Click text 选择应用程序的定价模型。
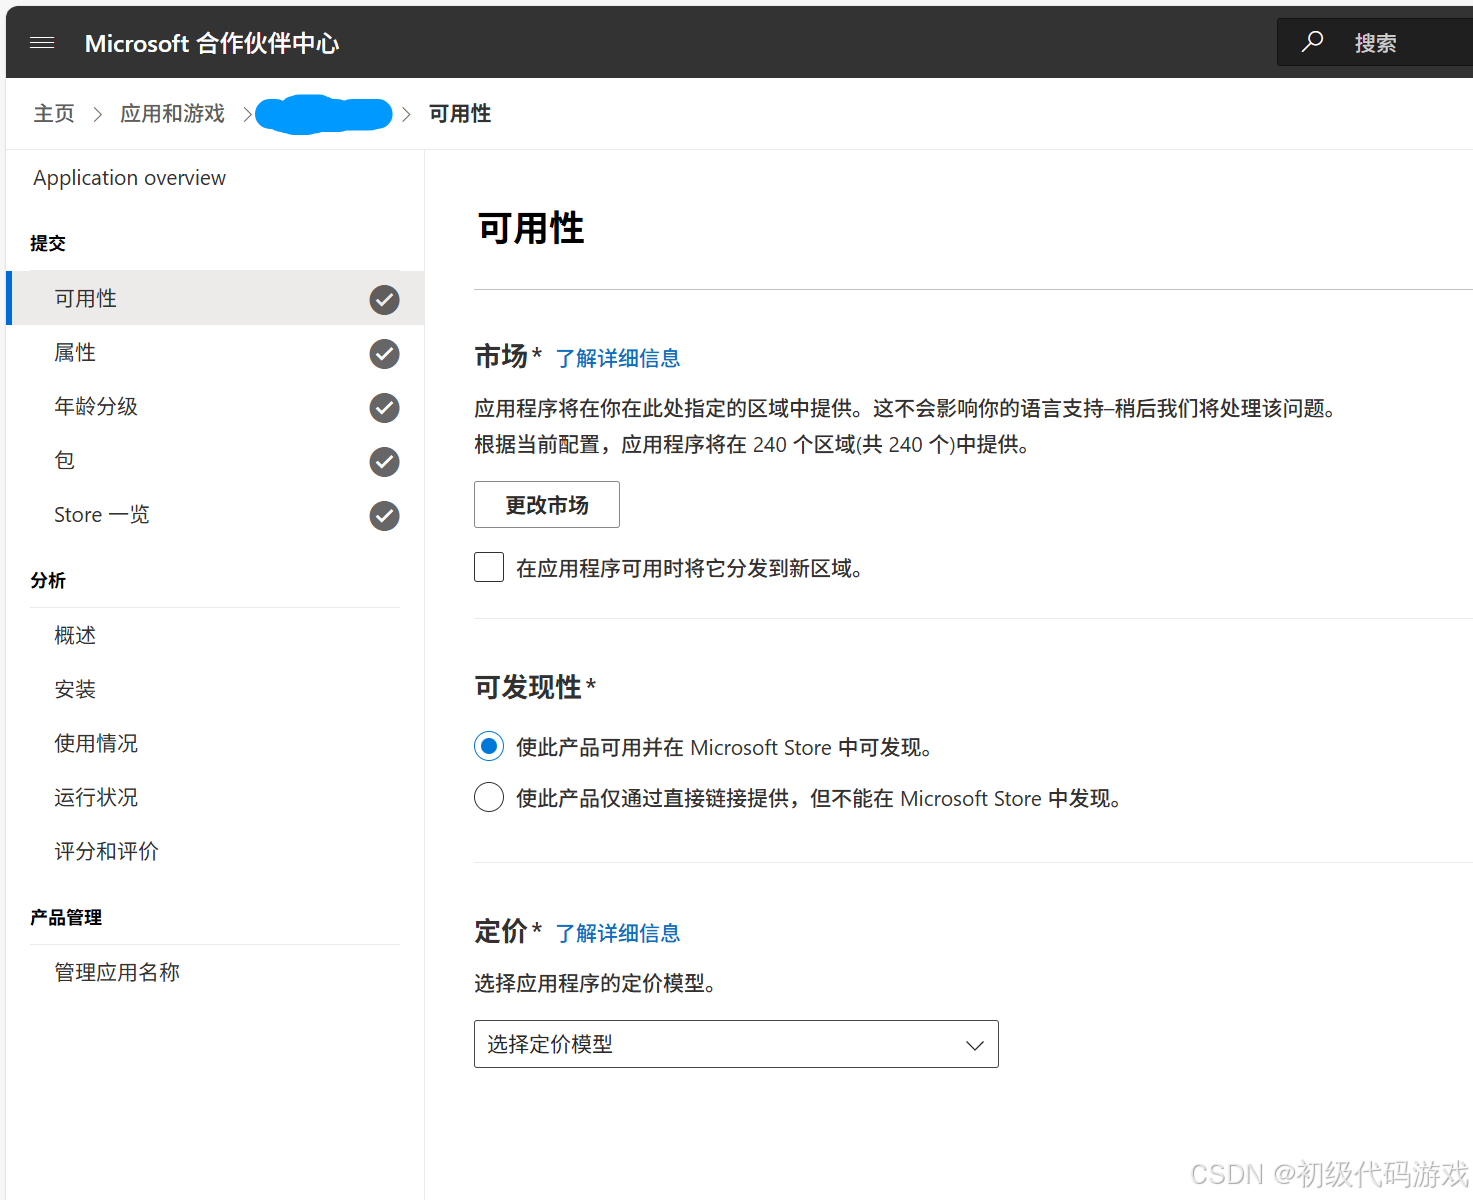Viewport: 1473px width, 1200px height. click(x=597, y=983)
